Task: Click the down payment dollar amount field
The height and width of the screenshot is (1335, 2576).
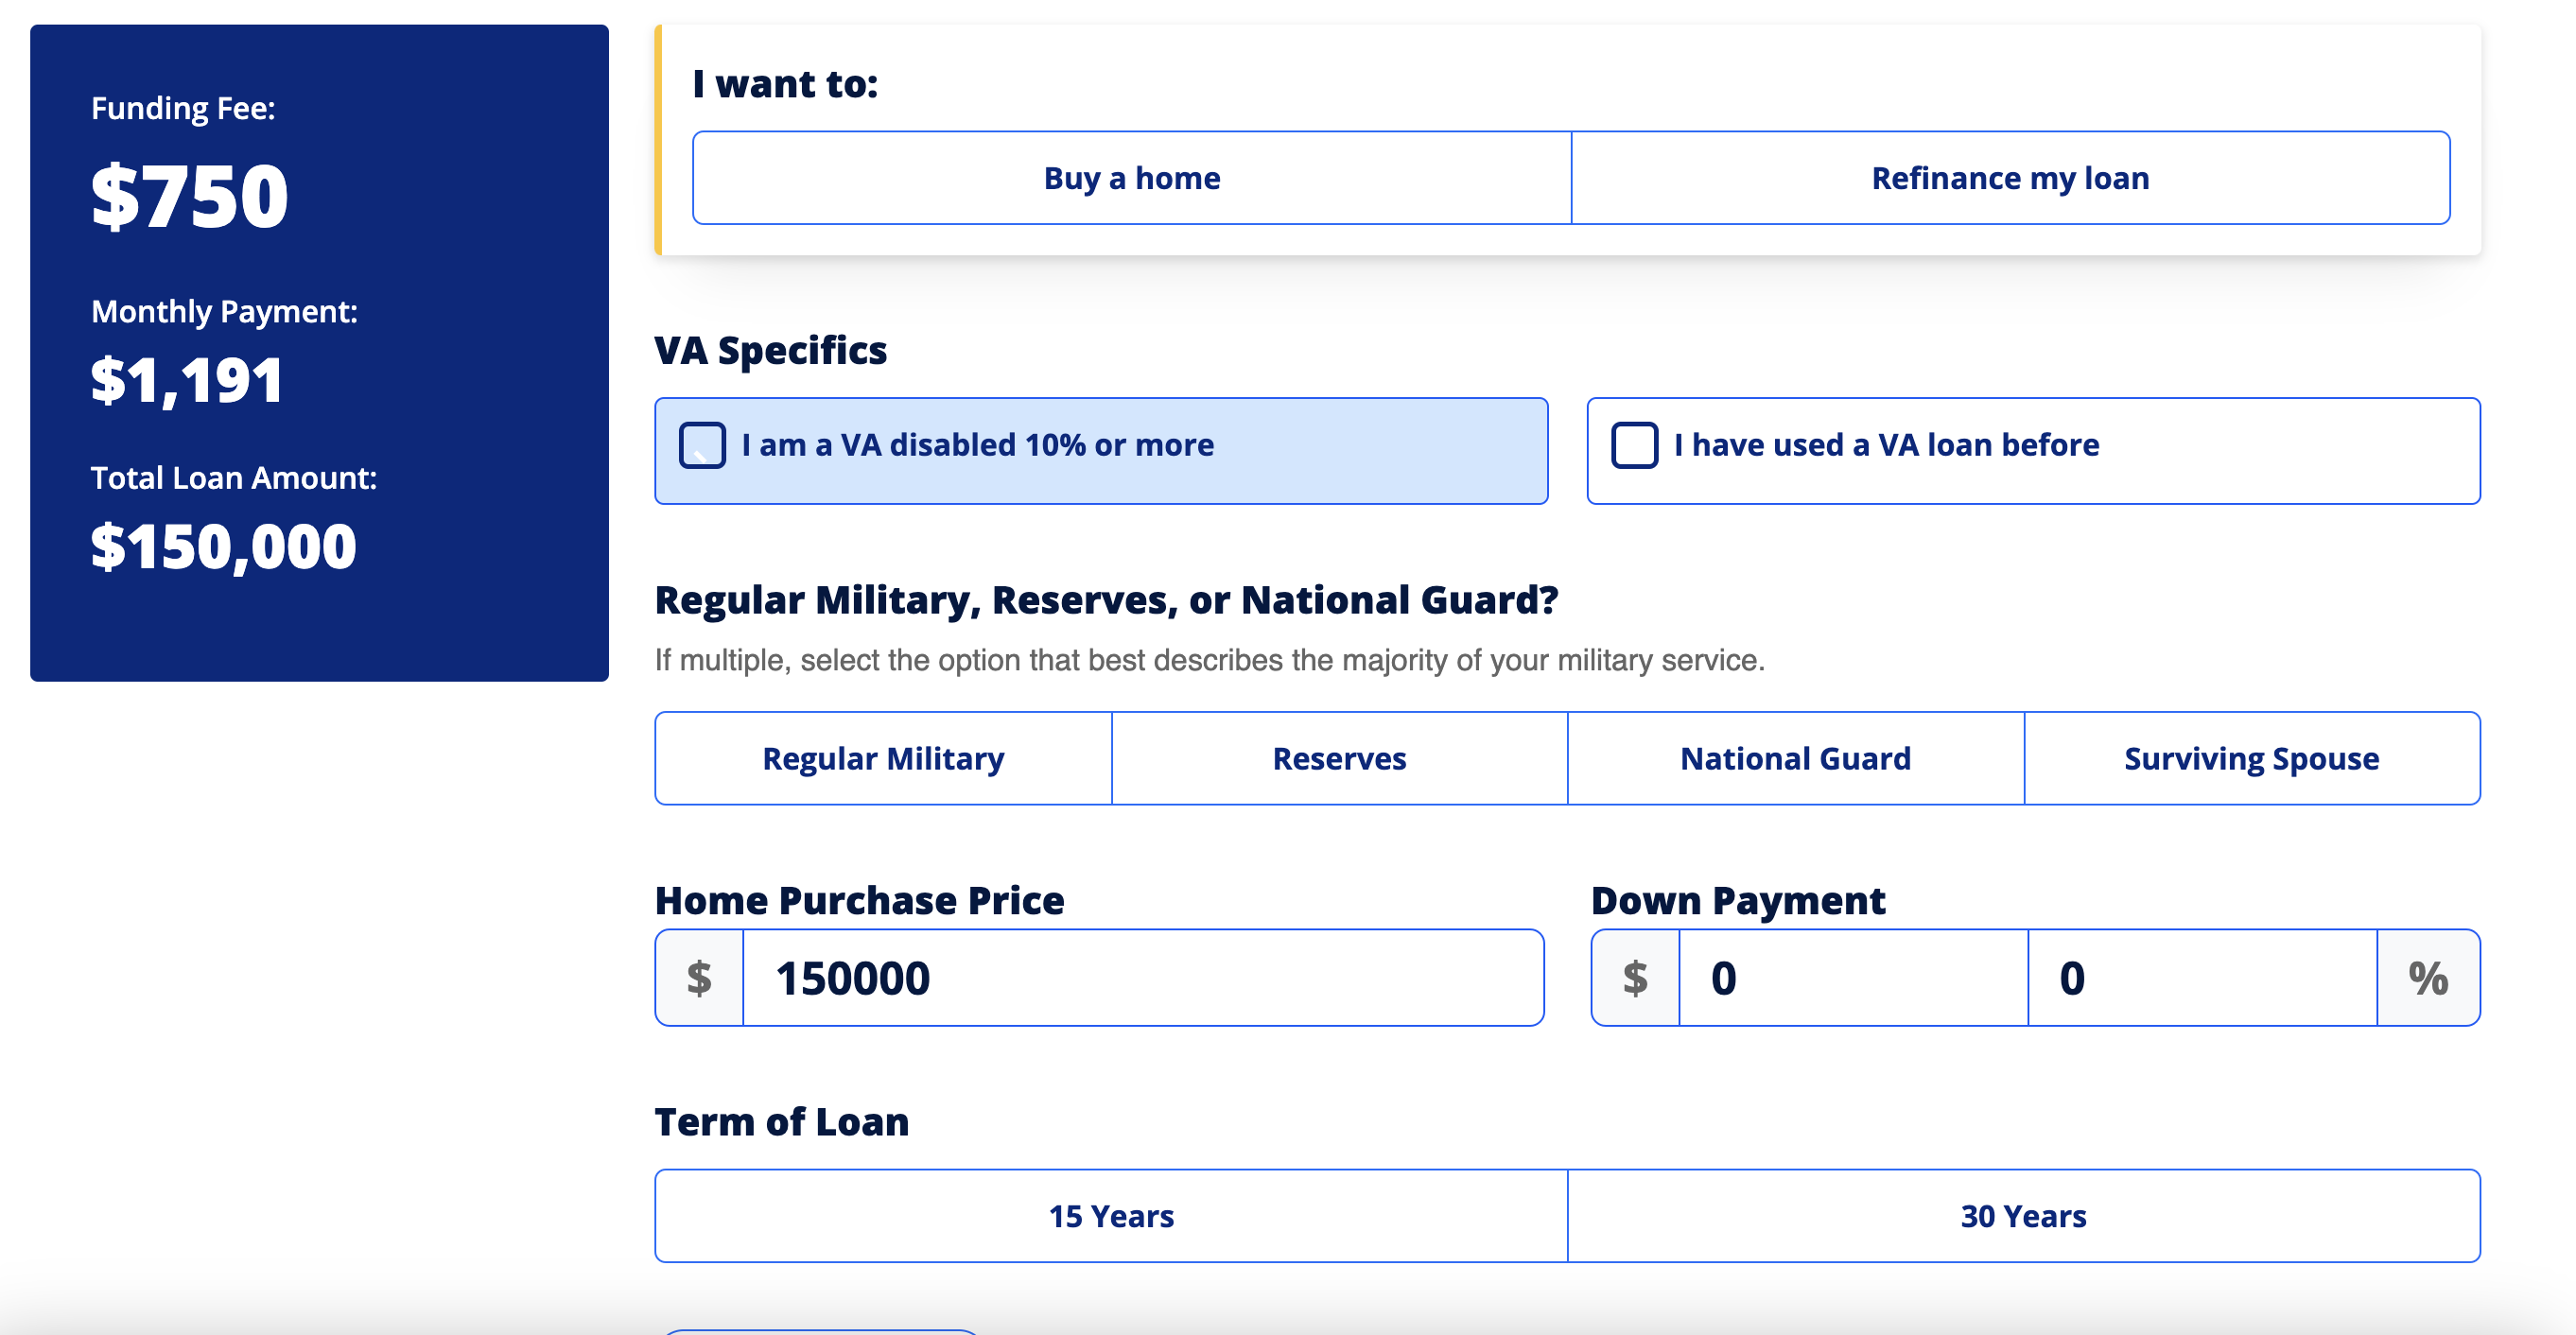Action: (1850, 977)
